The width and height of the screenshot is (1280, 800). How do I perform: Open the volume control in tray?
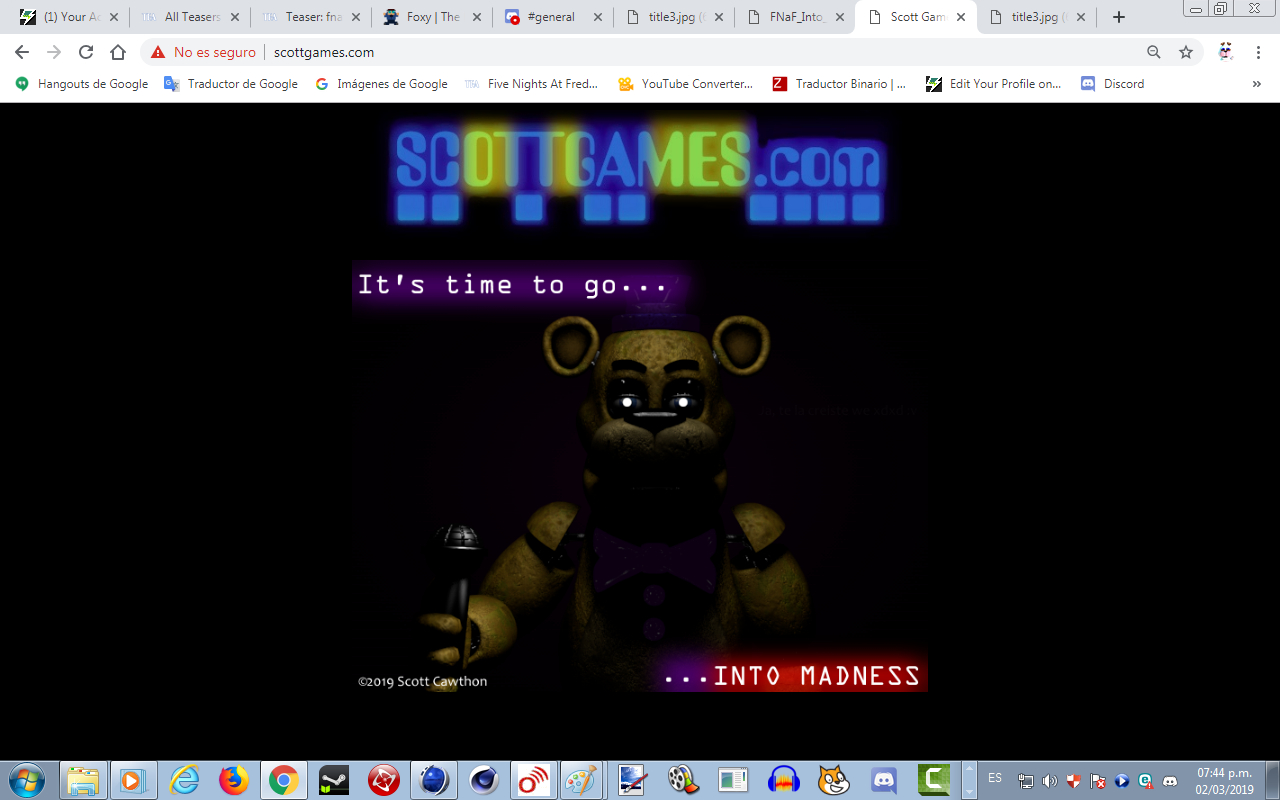coord(1049,781)
